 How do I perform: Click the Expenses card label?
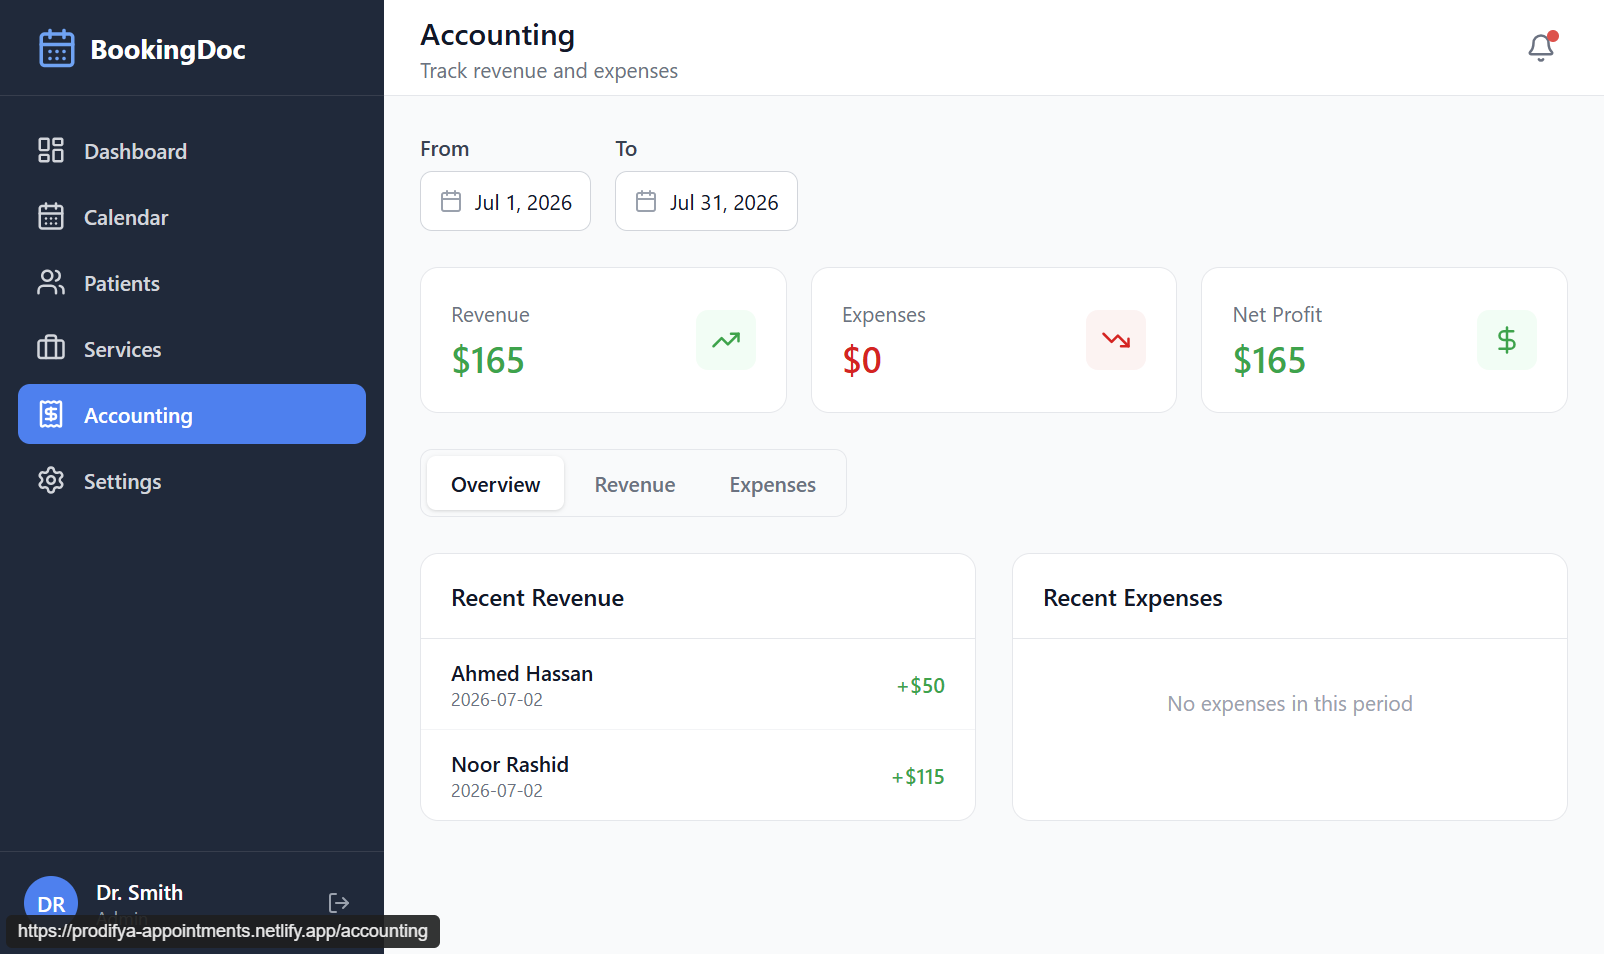(884, 315)
